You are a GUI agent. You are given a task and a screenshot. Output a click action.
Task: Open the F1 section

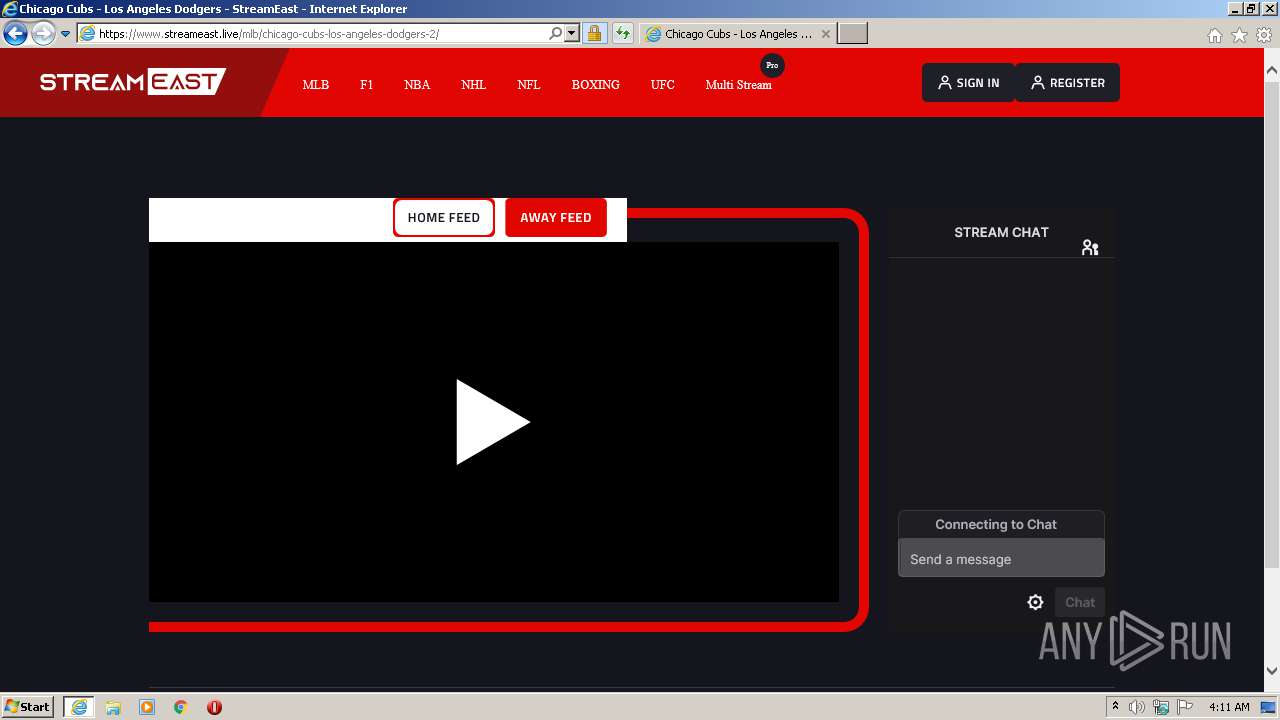tap(367, 85)
